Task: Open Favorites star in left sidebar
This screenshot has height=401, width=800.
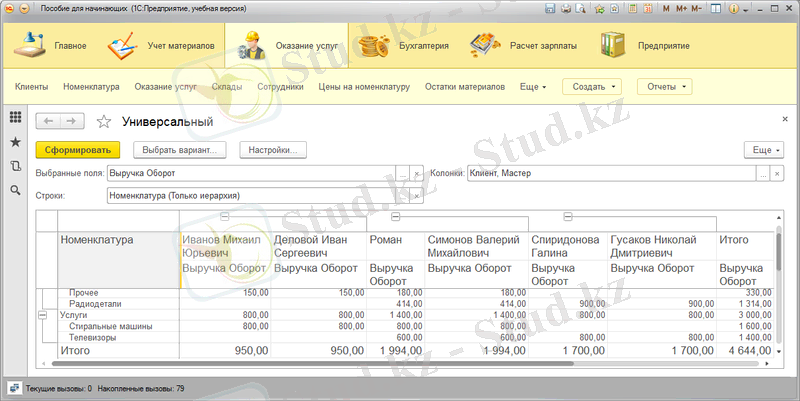Action: click(15, 142)
